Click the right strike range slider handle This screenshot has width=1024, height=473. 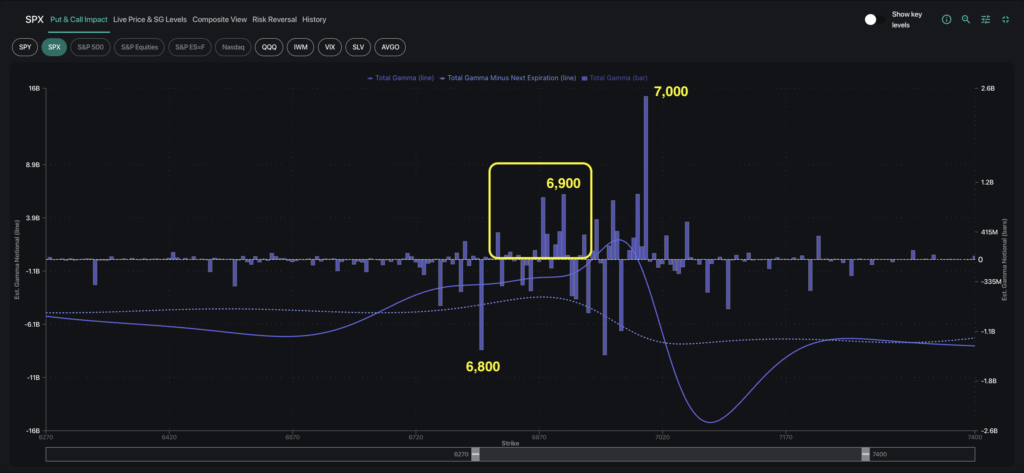click(864, 454)
